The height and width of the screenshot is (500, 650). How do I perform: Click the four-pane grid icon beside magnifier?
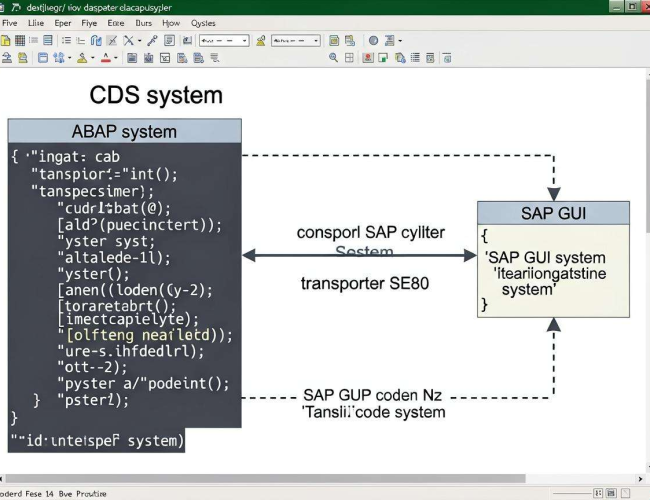(x=349, y=58)
